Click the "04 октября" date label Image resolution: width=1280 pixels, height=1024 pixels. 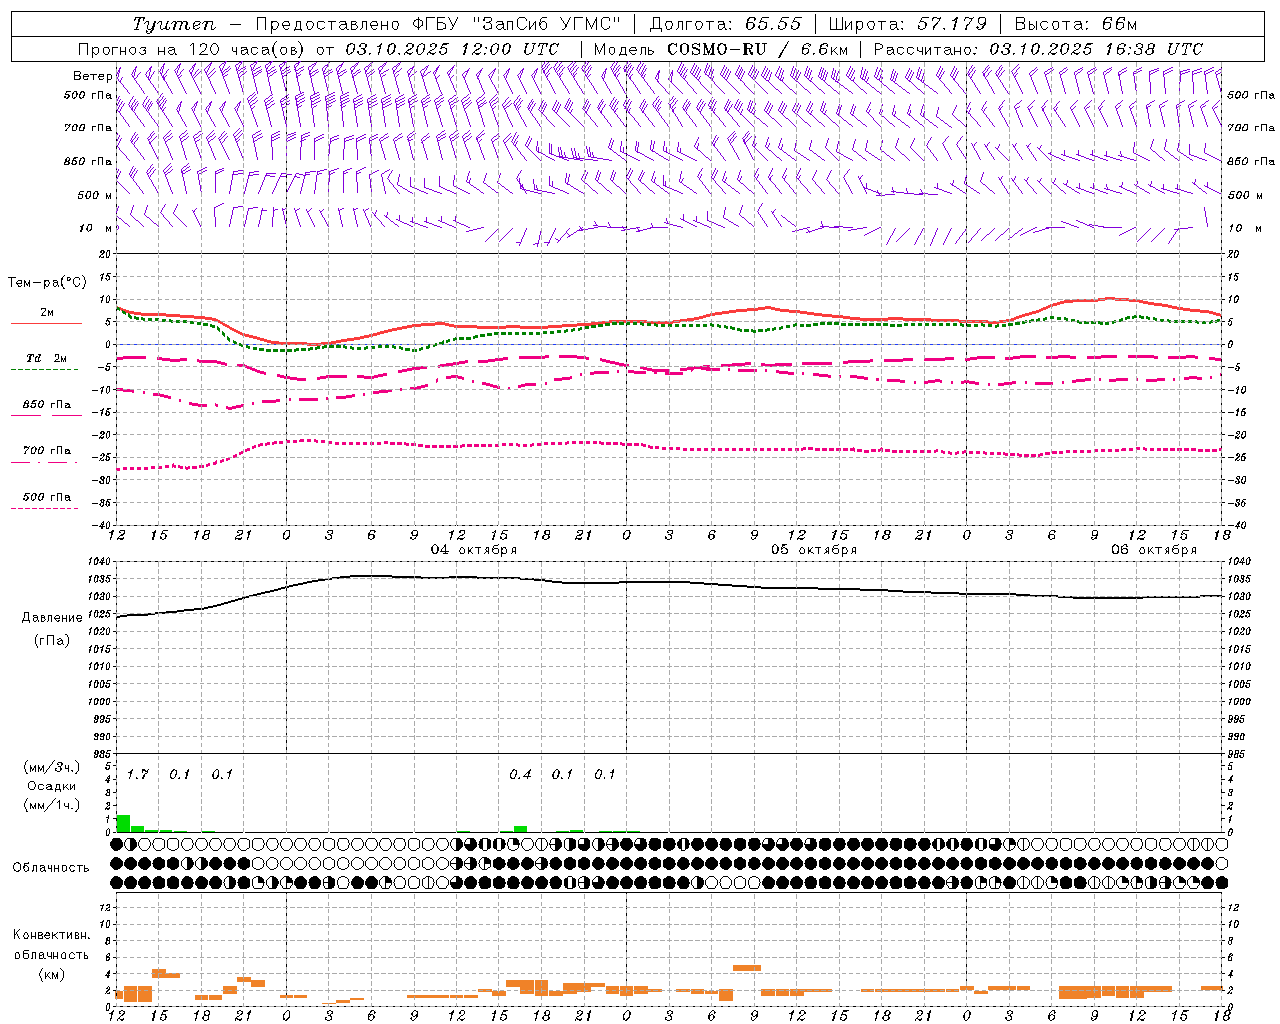pyautogui.click(x=474, y=550)
